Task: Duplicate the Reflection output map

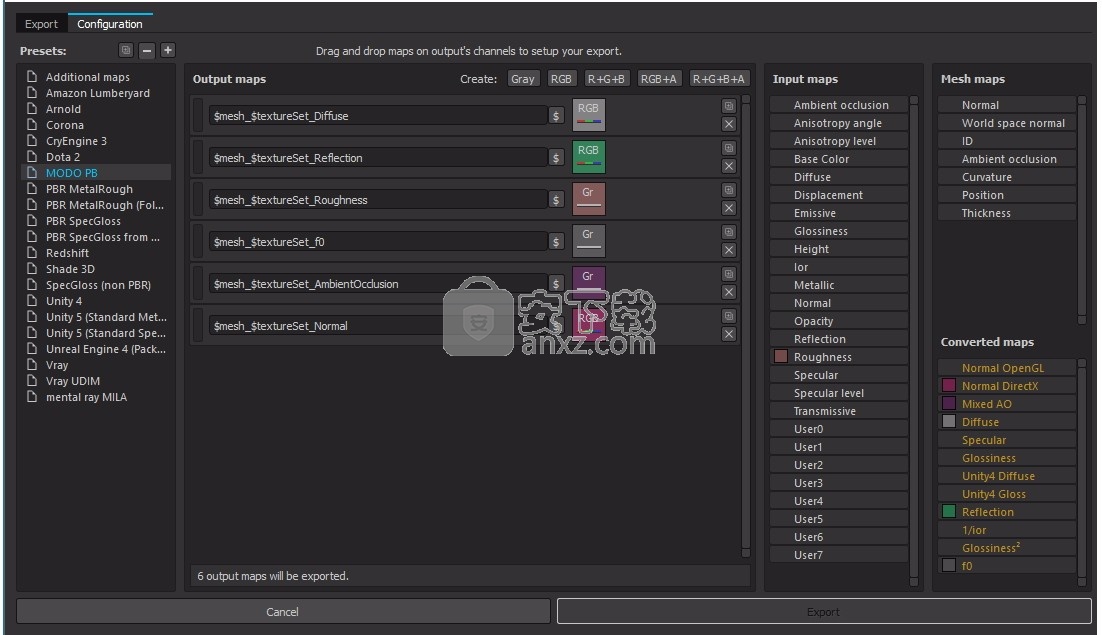Action: point(729,148)
